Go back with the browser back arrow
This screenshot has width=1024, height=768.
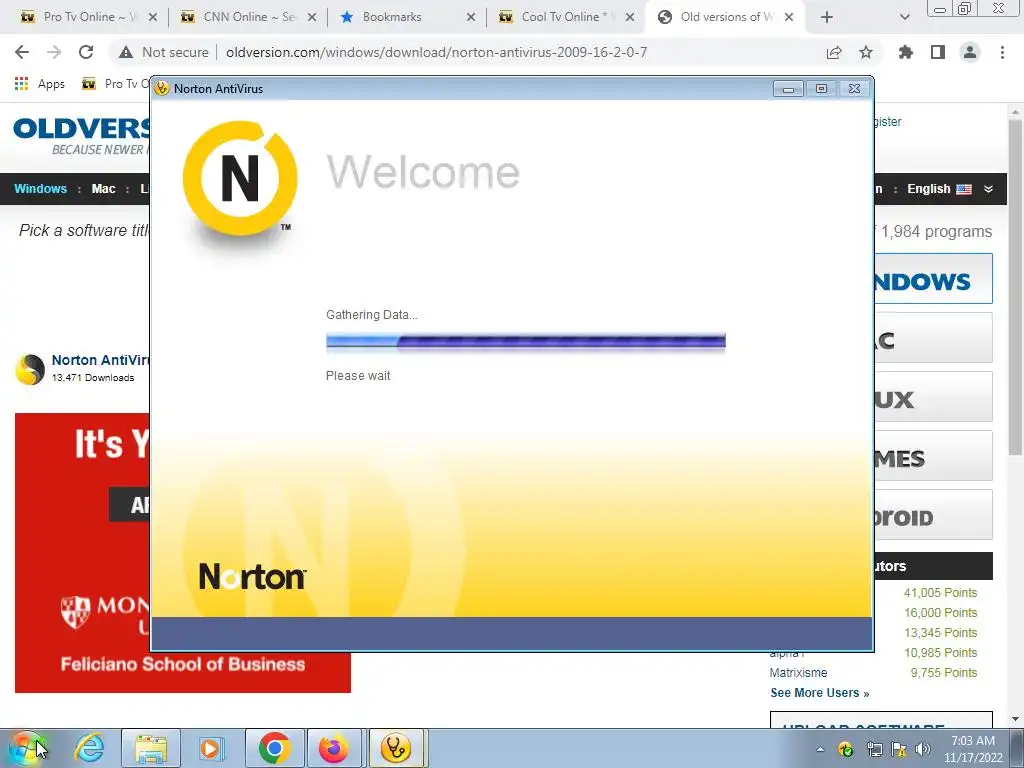(22, 52)
